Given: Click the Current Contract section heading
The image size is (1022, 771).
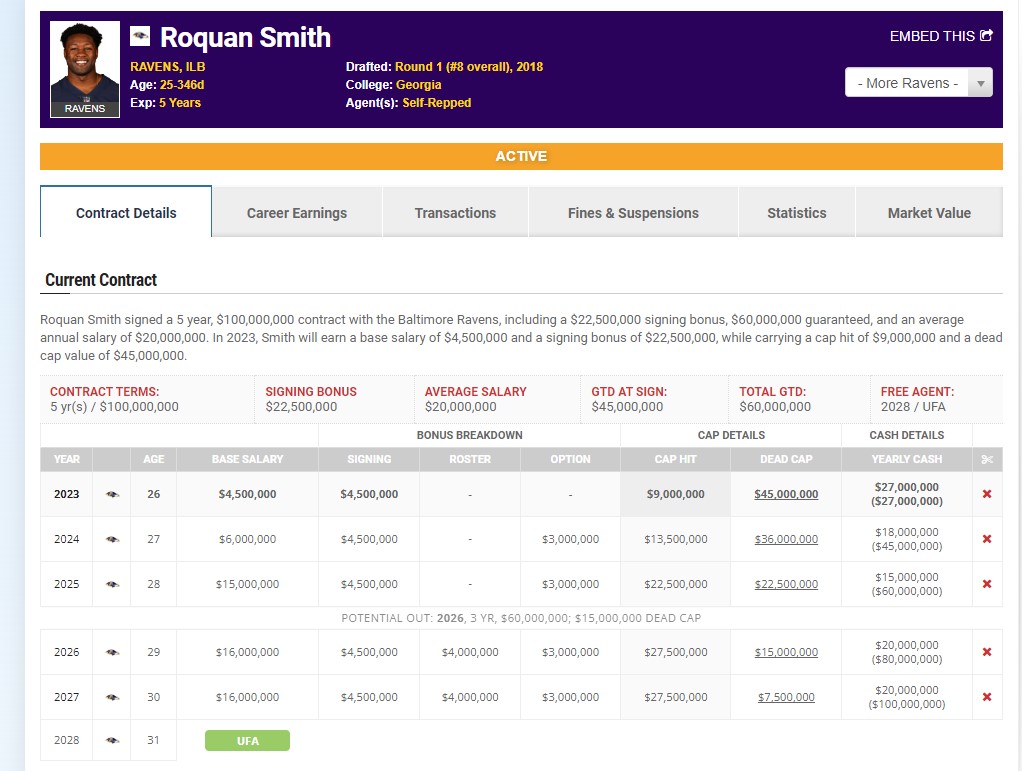Looking at the screenshot, I should (101, 280).
